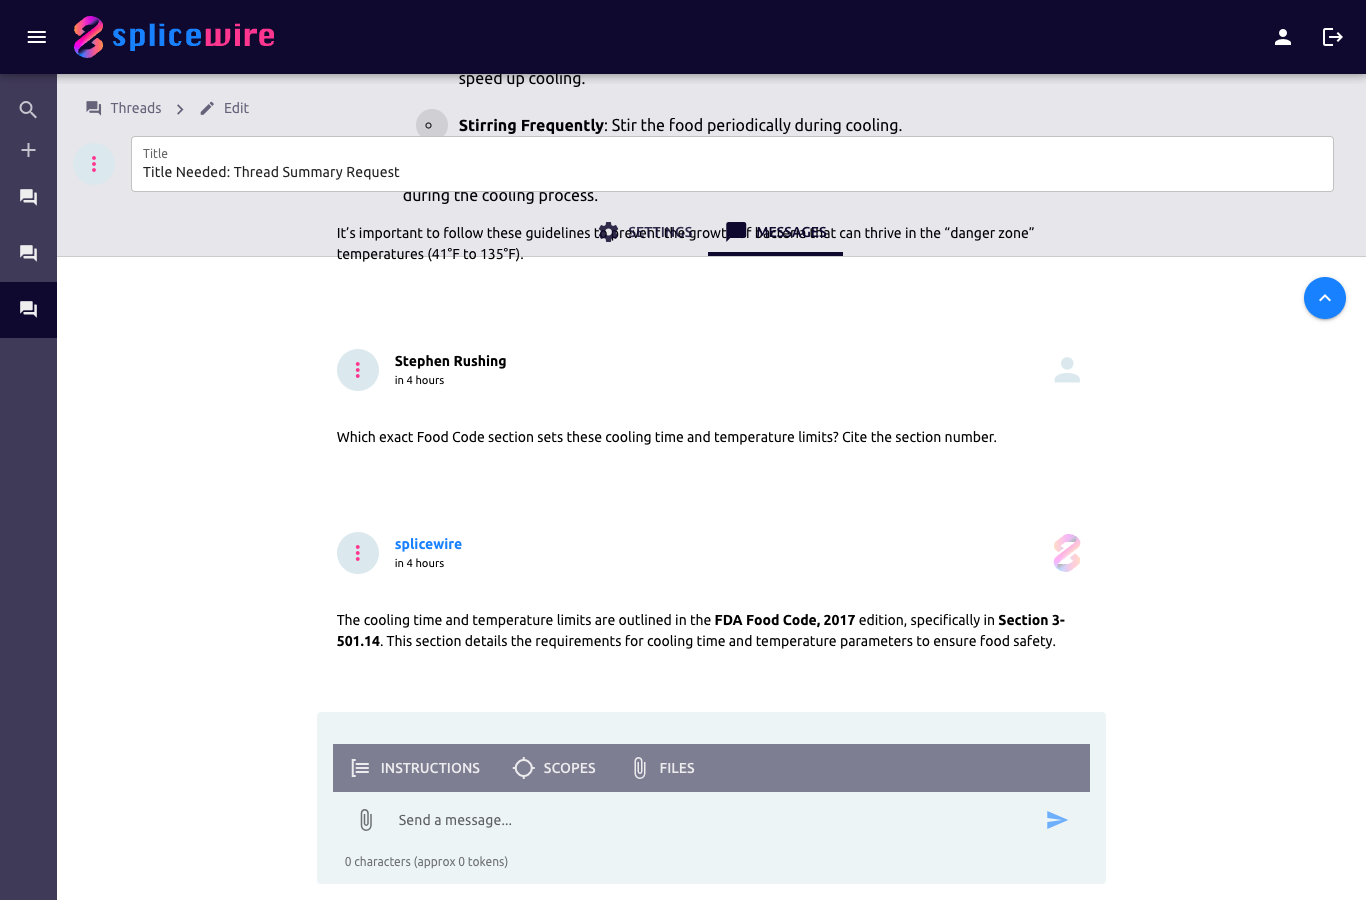Open the Scopes tab in composer

[554, 768]
